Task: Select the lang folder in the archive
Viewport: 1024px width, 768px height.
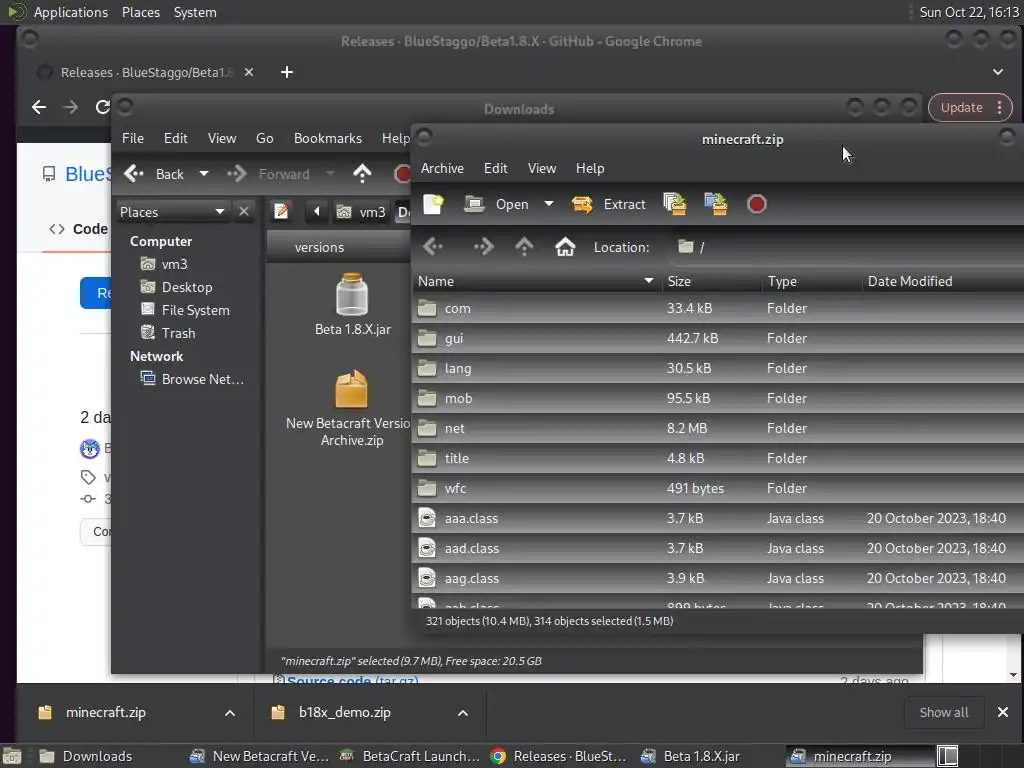Action: pyautogui.click(x=717, y=368)
